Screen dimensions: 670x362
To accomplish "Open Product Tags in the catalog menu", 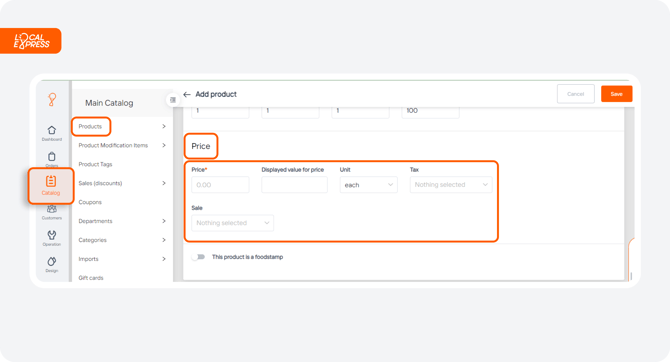I will pyautogui.click(x=95, y=164).
